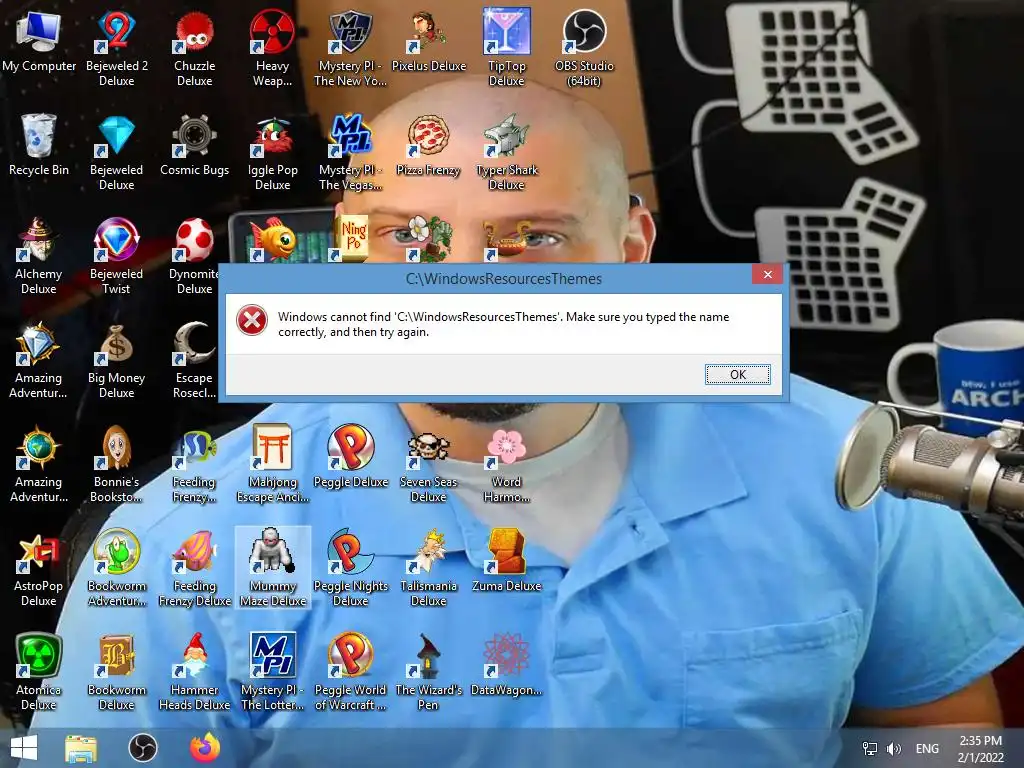Select Bonnie's Bookstore shortcut
Screen dimensions: 1024x768
116,464
